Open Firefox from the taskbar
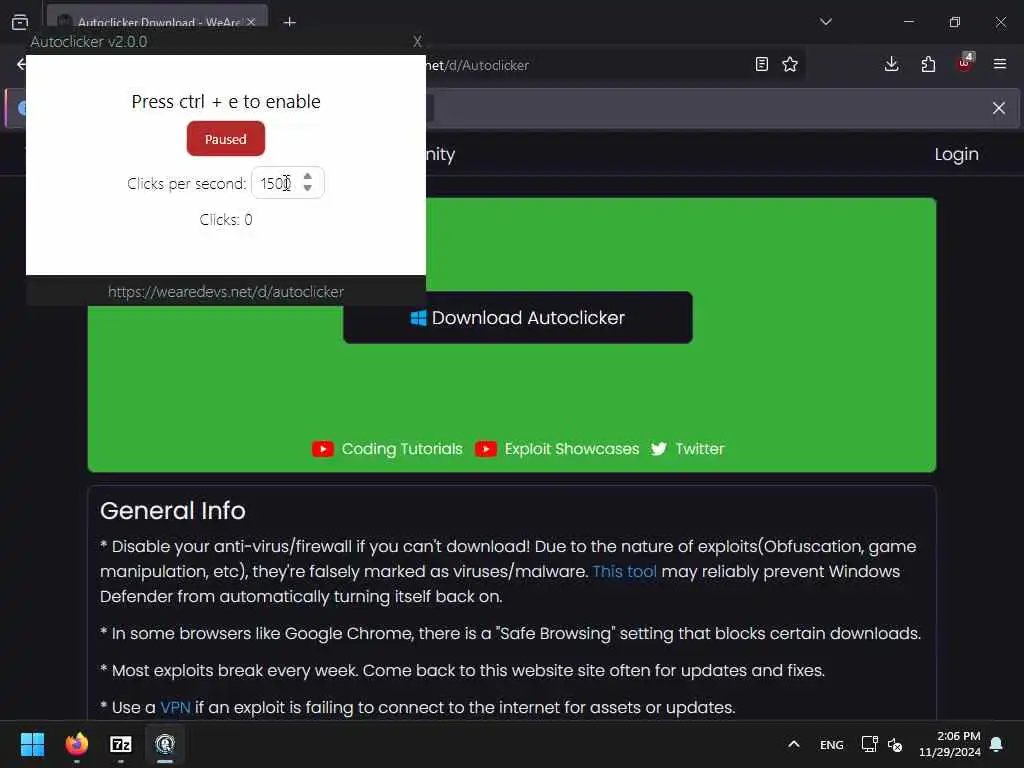The image size is (1024, 768). pyautogui.click(x=76, y=744)
